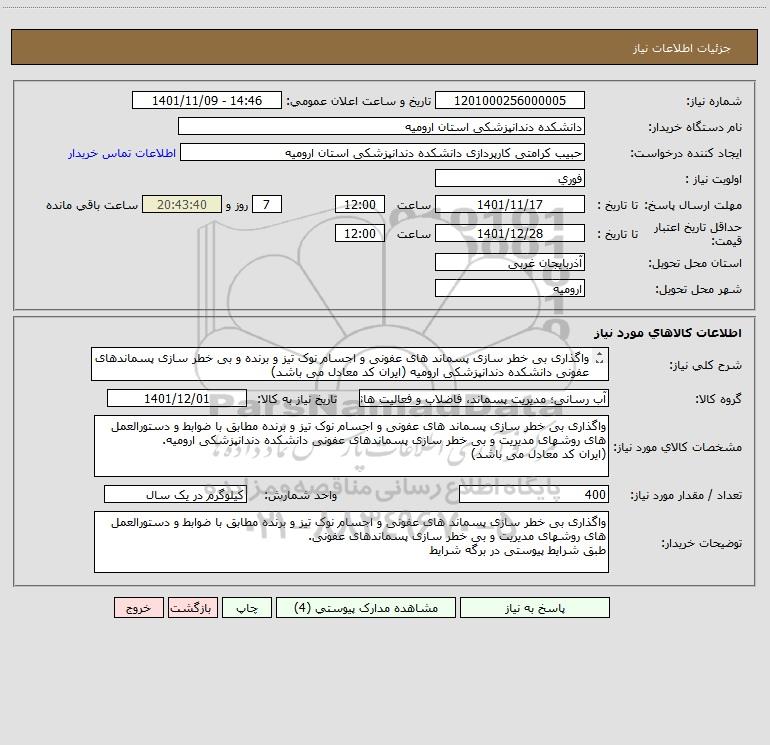Click the quantity field showing 400
770x745 pixels.
(x=534, y=495)
